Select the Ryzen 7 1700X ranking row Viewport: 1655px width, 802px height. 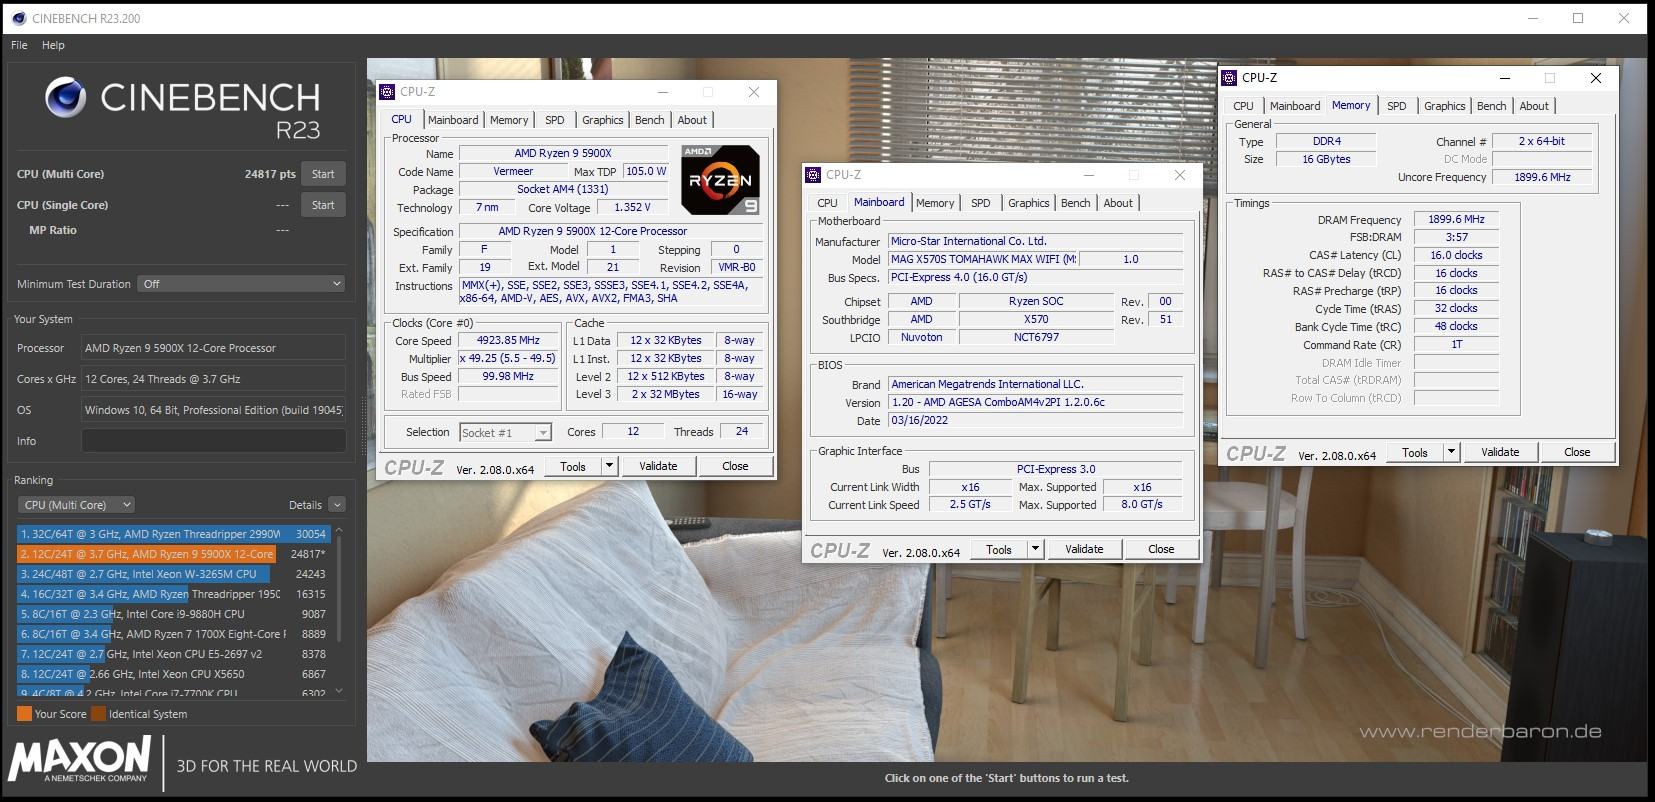(x=173, y=634)
